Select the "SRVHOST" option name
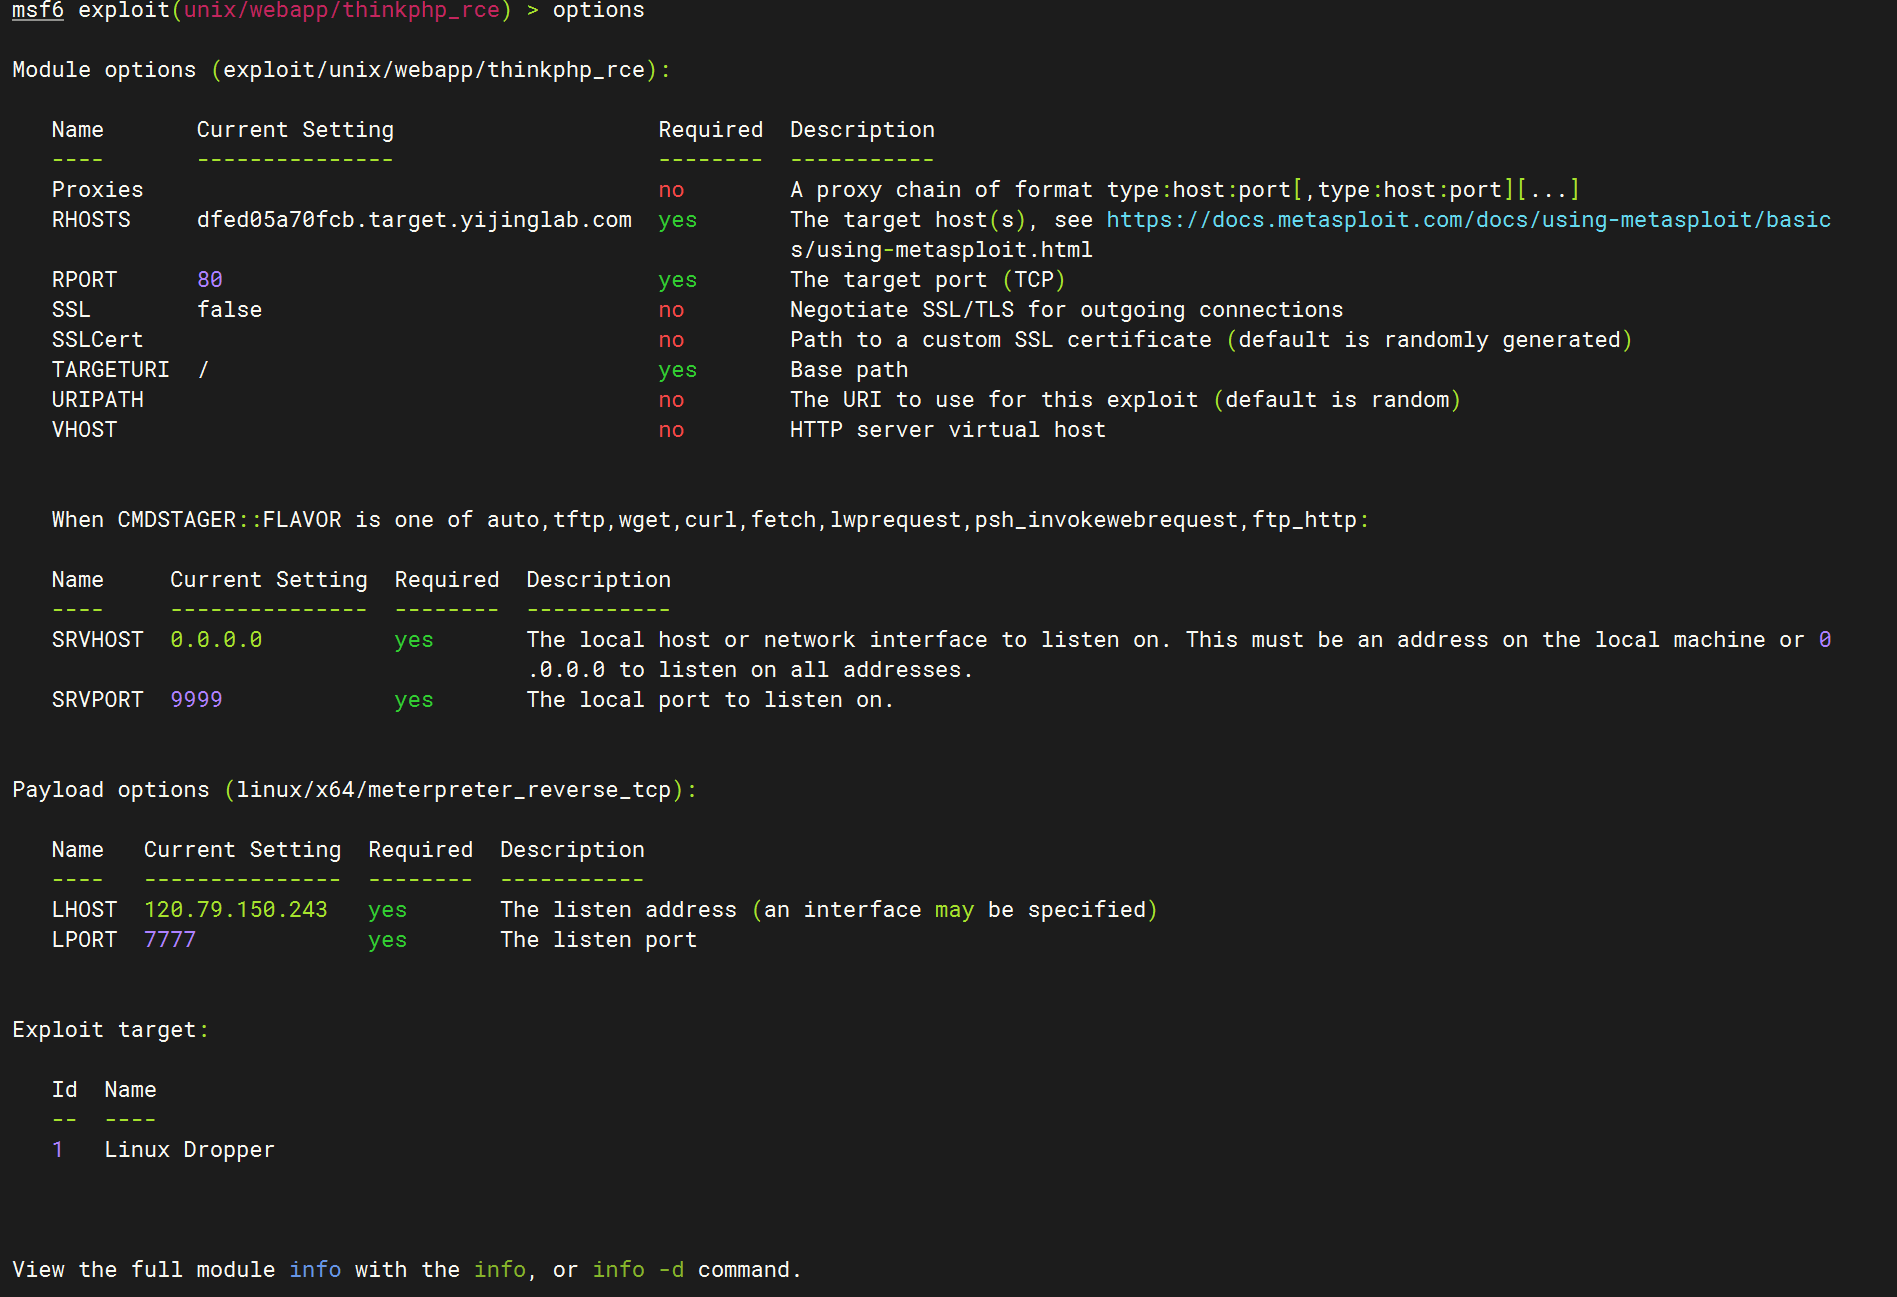Screen dimensions: 1897x1297 pos(98,640)
